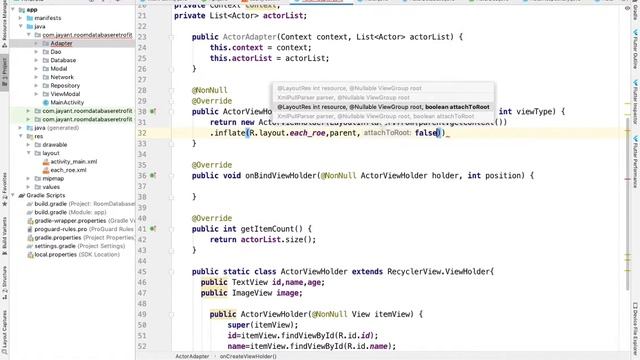The height and width of the screenshot is (360, 640).
Task: Choose highlighted inflate overload with attachToRoot
Action: point(383,107)
